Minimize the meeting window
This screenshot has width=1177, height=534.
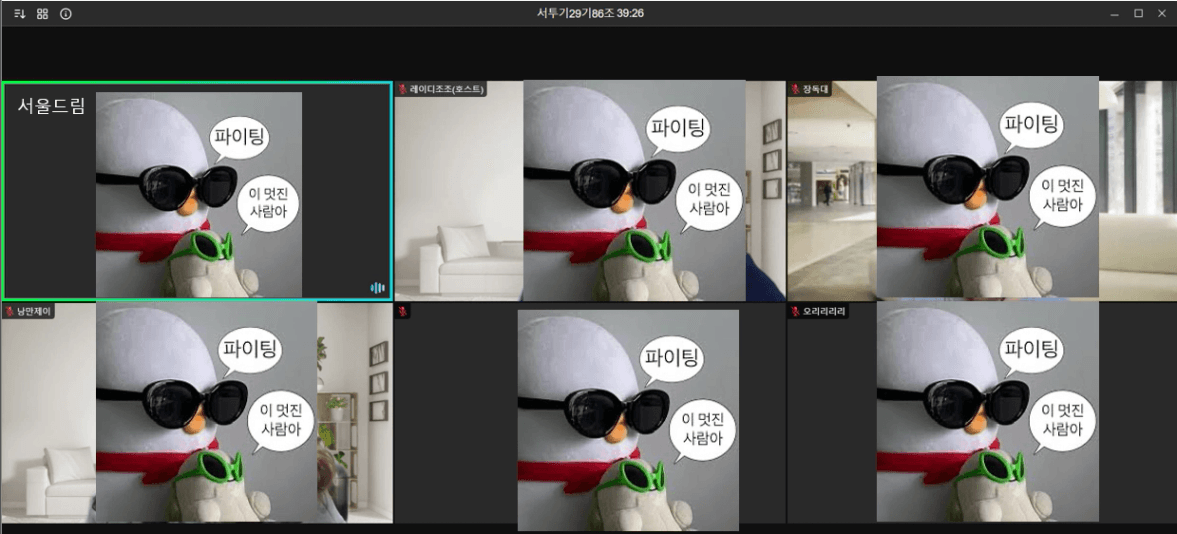[1115, 14]
